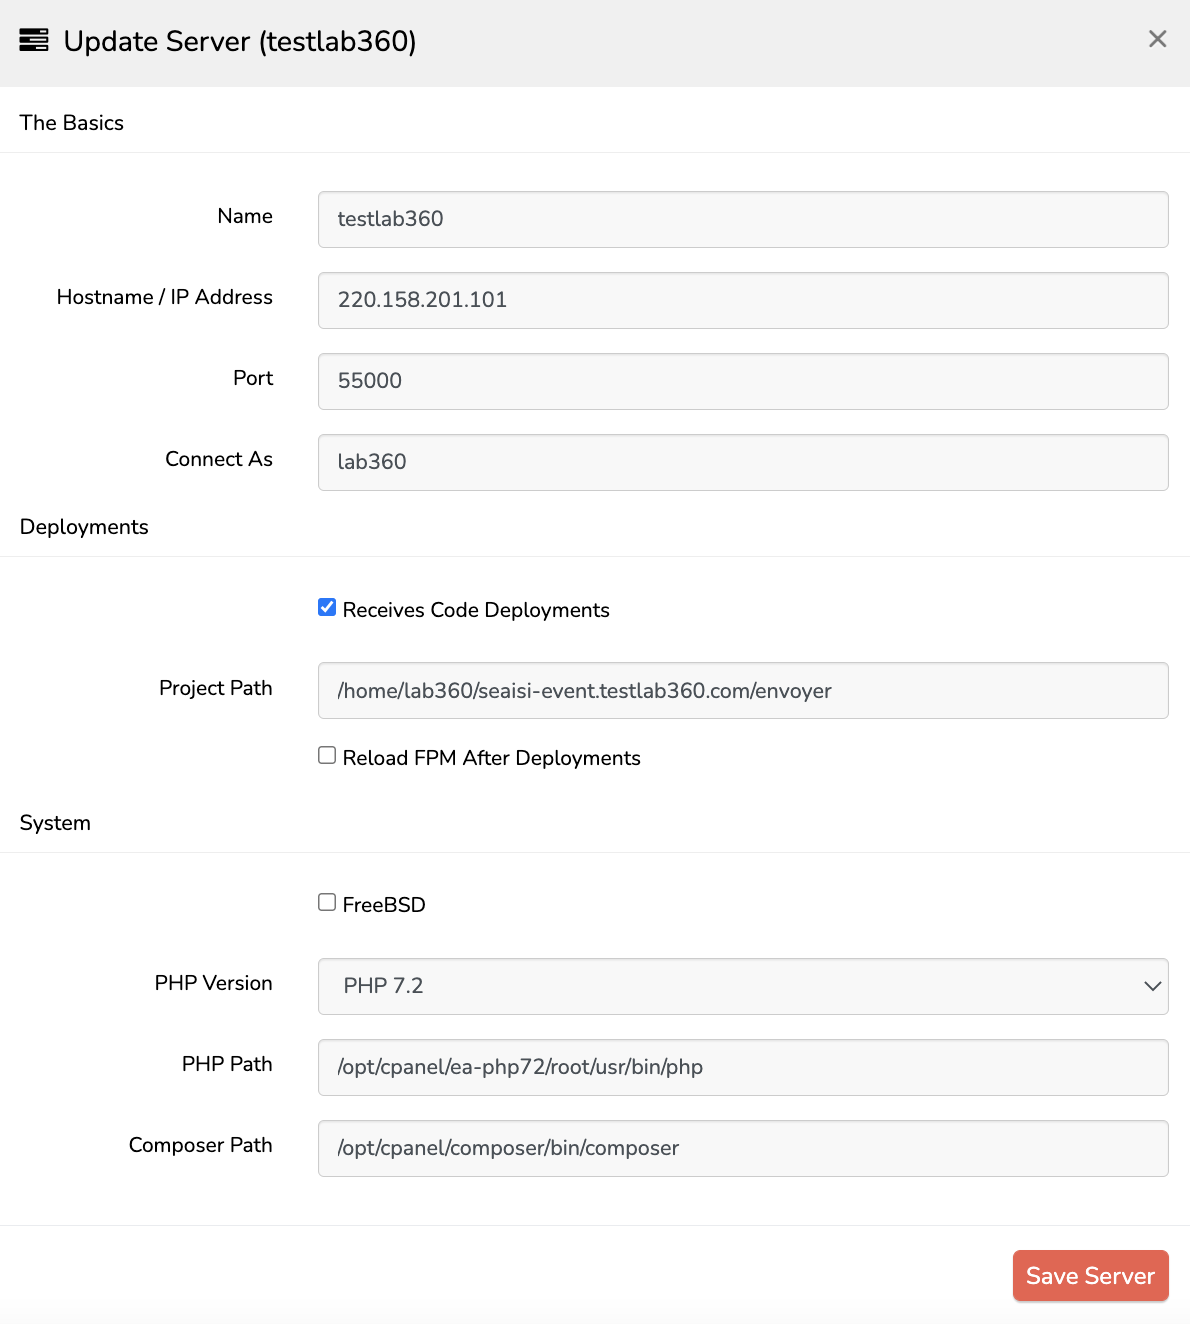Image resolution: width=1190 pixels, height=1324 pixels.
Task: Tick the FreeBSD checkbox
Action: pos(327,903)
